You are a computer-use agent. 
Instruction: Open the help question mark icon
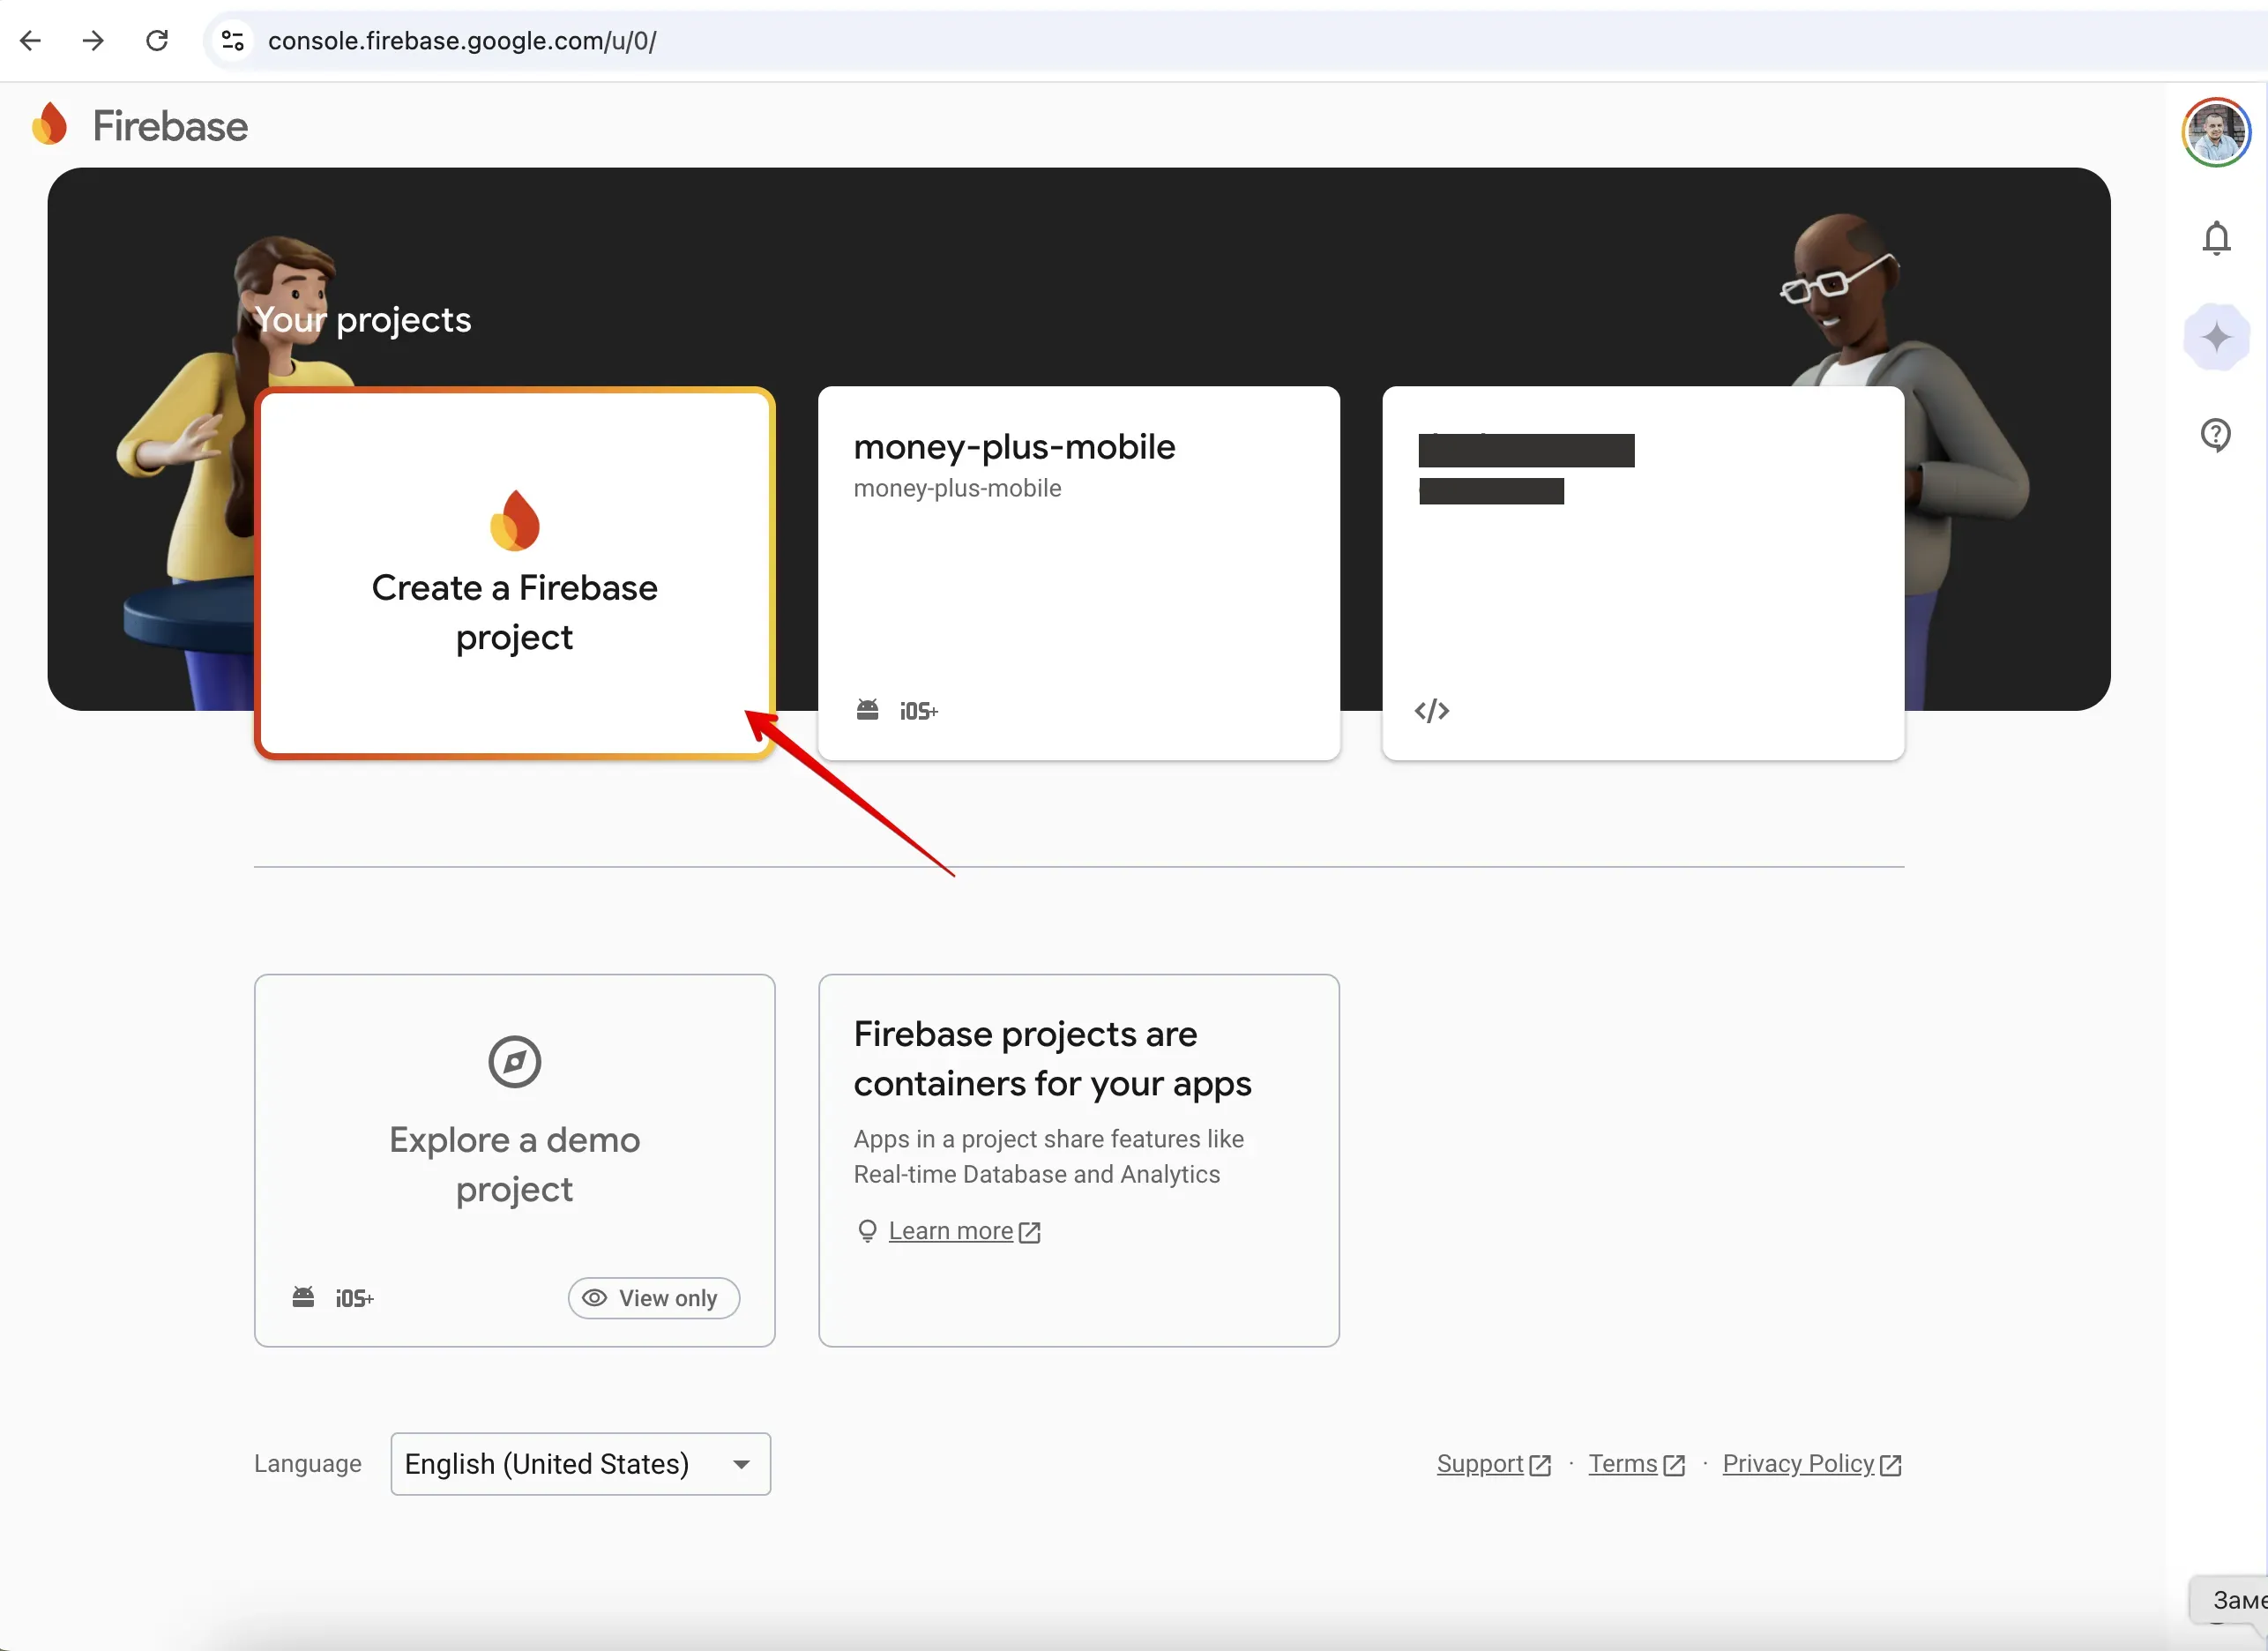2216,434
